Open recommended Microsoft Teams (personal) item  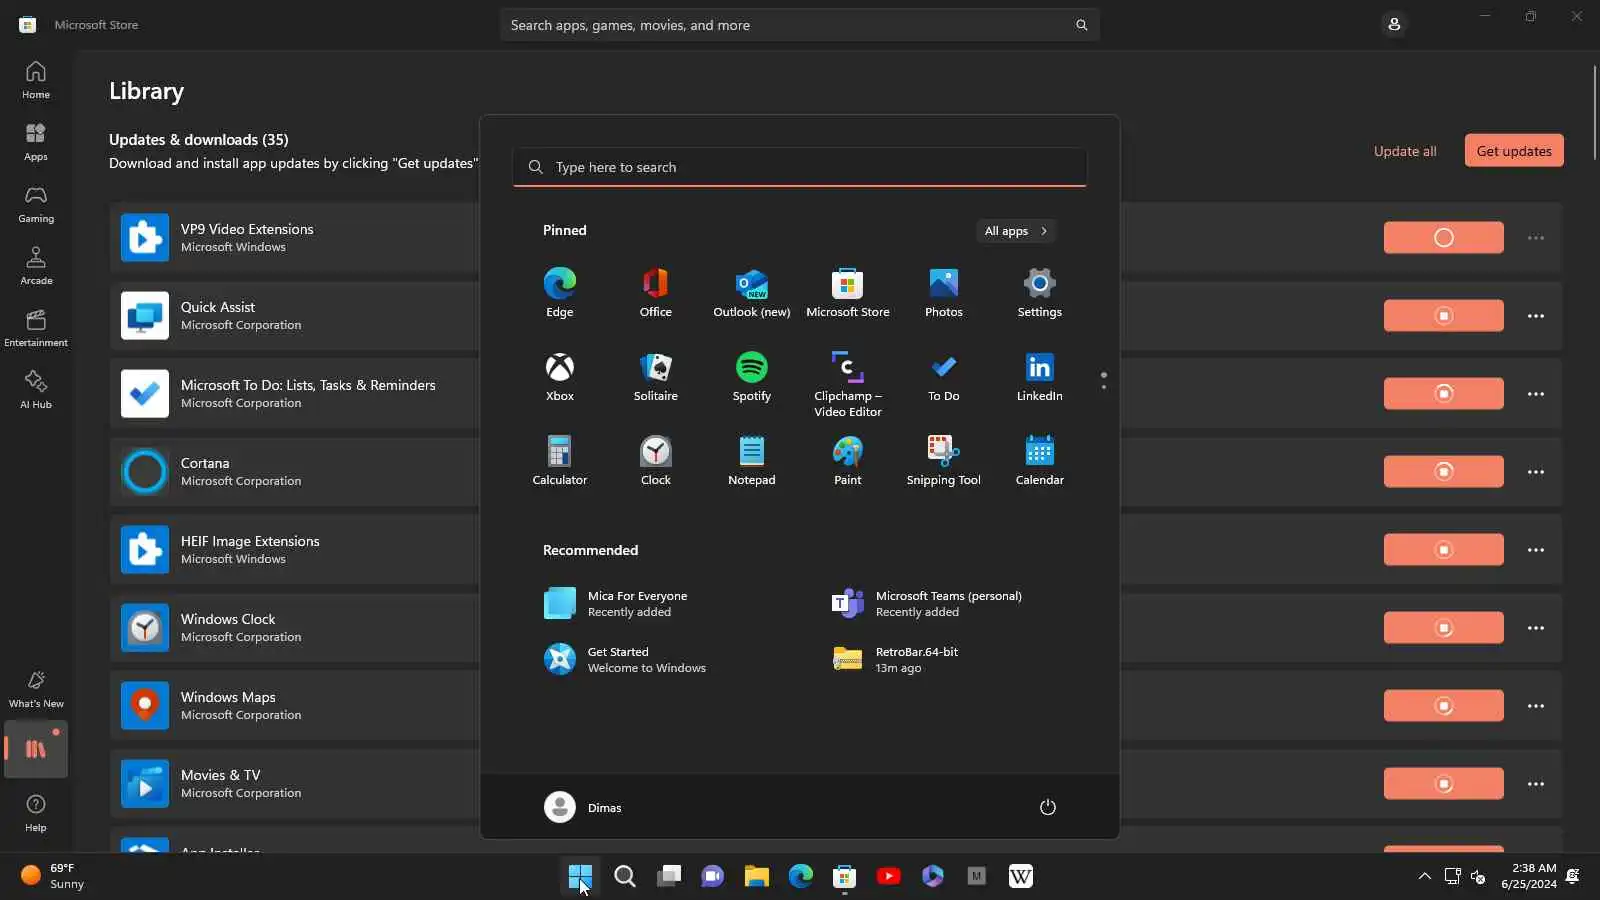click(x=928, y=603)
